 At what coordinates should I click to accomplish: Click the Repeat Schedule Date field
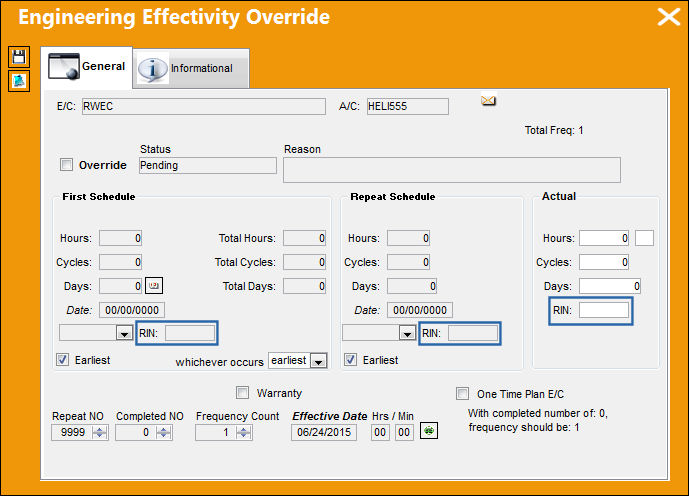click(x=420, y=310)
